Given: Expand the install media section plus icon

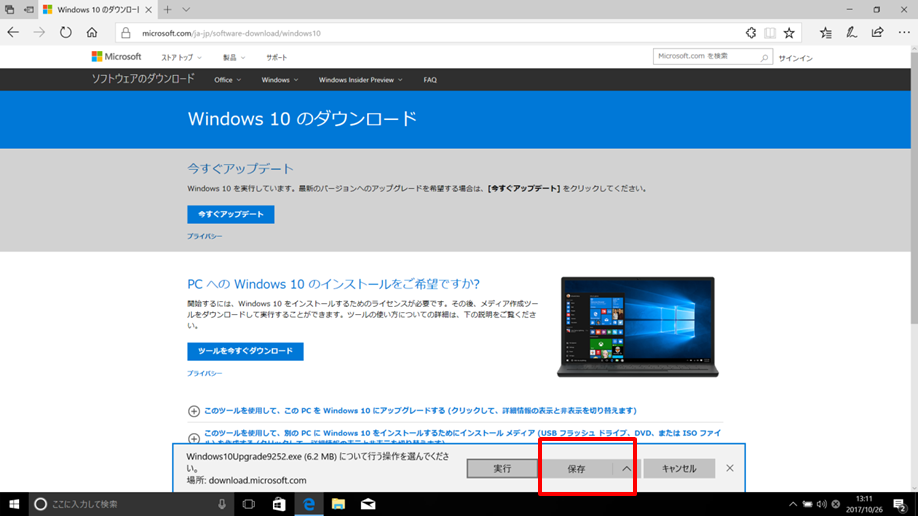Looking at the screenshot, I should tap(194, 438).
